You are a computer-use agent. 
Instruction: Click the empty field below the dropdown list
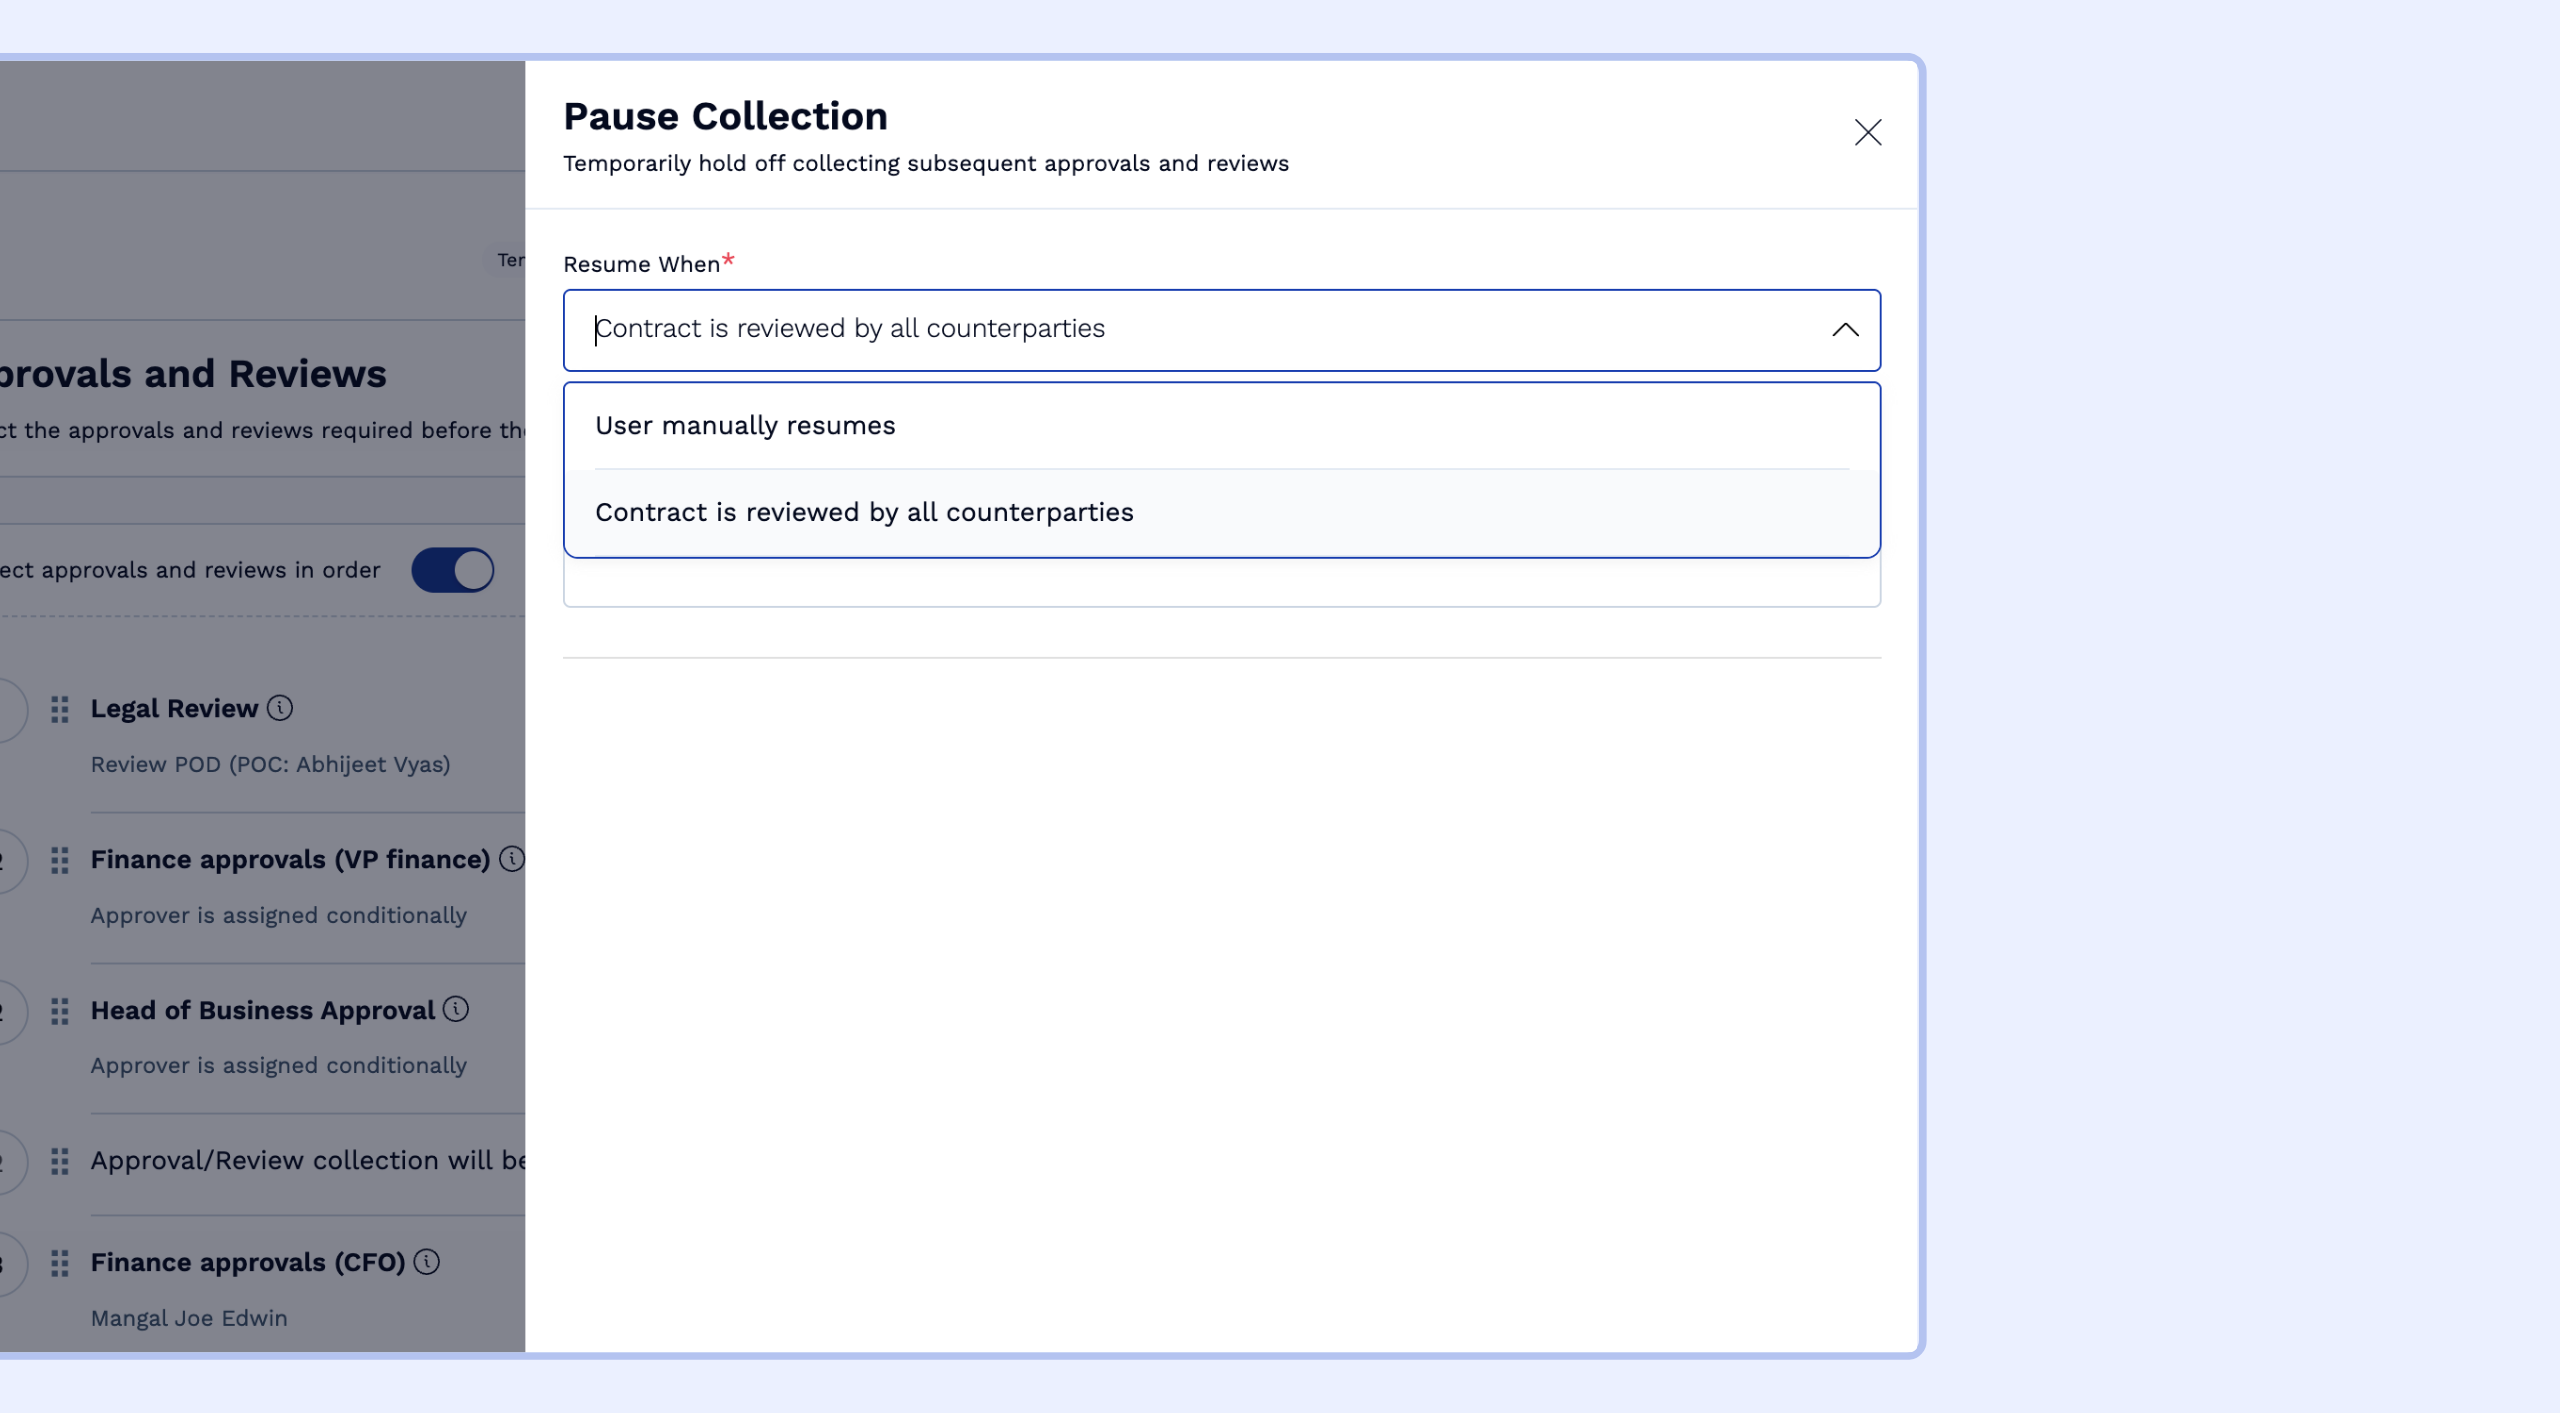pos(1221,583)
